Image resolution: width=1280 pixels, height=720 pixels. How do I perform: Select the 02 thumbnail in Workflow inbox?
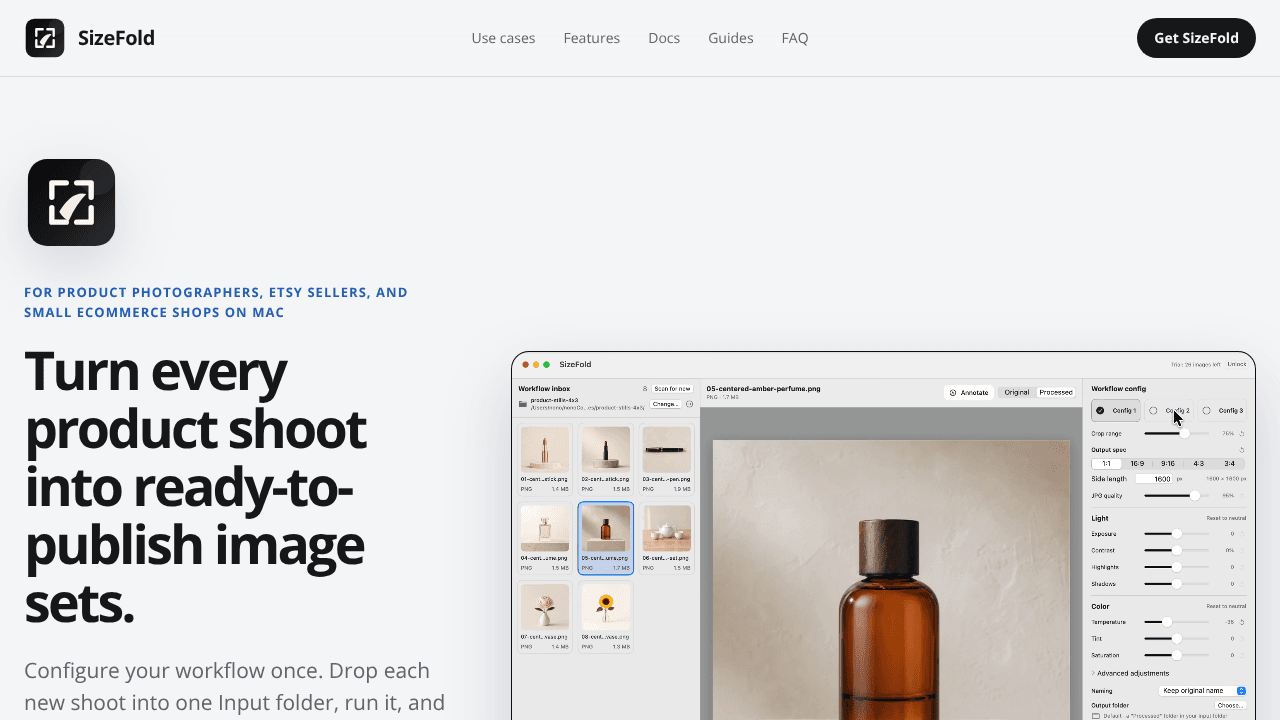pyautogui.click(x=606, y=460)
